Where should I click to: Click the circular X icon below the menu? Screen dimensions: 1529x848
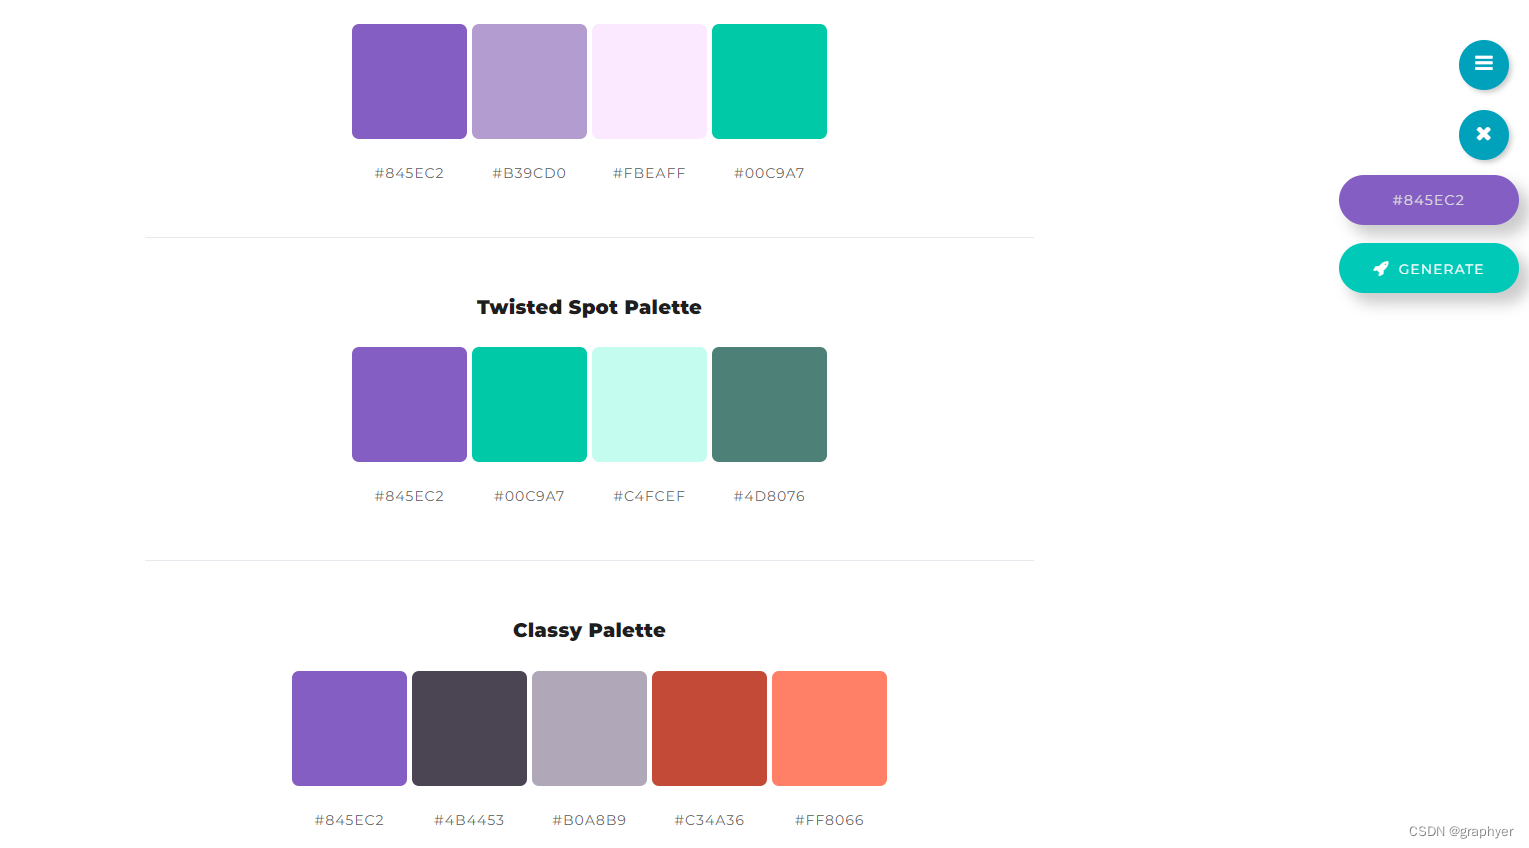[1484, 135]
